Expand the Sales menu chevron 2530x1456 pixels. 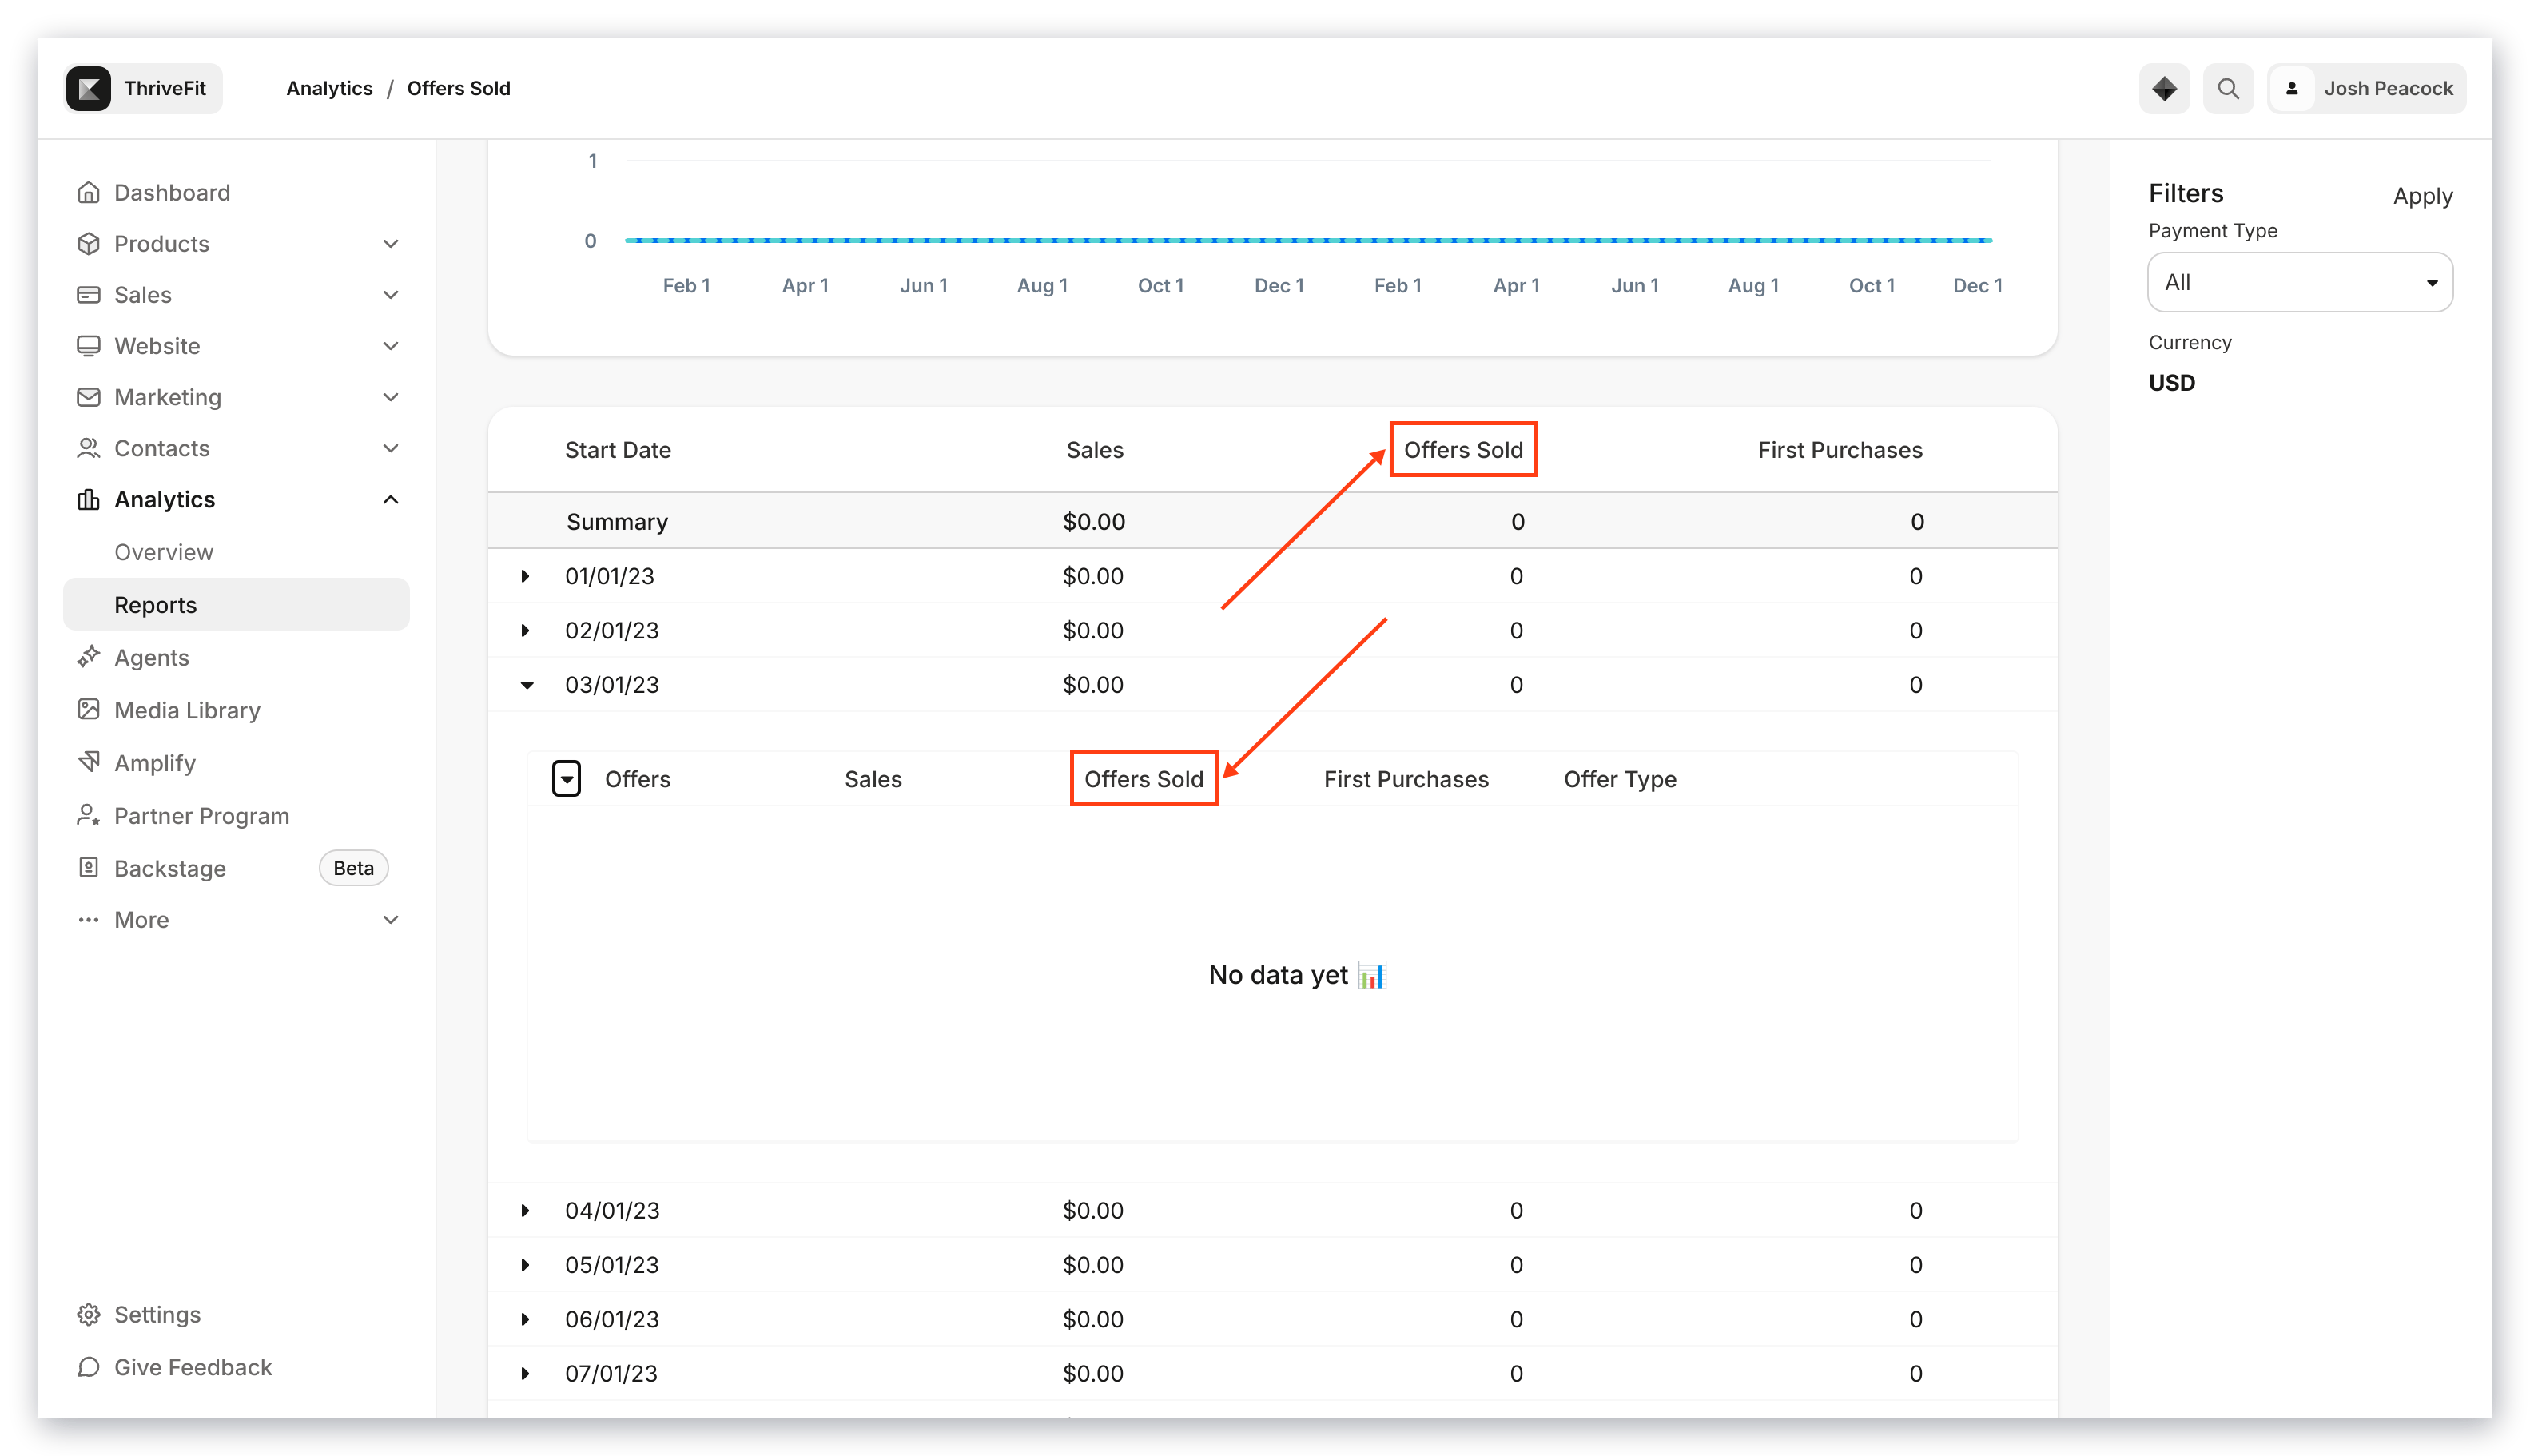point(391,294)
